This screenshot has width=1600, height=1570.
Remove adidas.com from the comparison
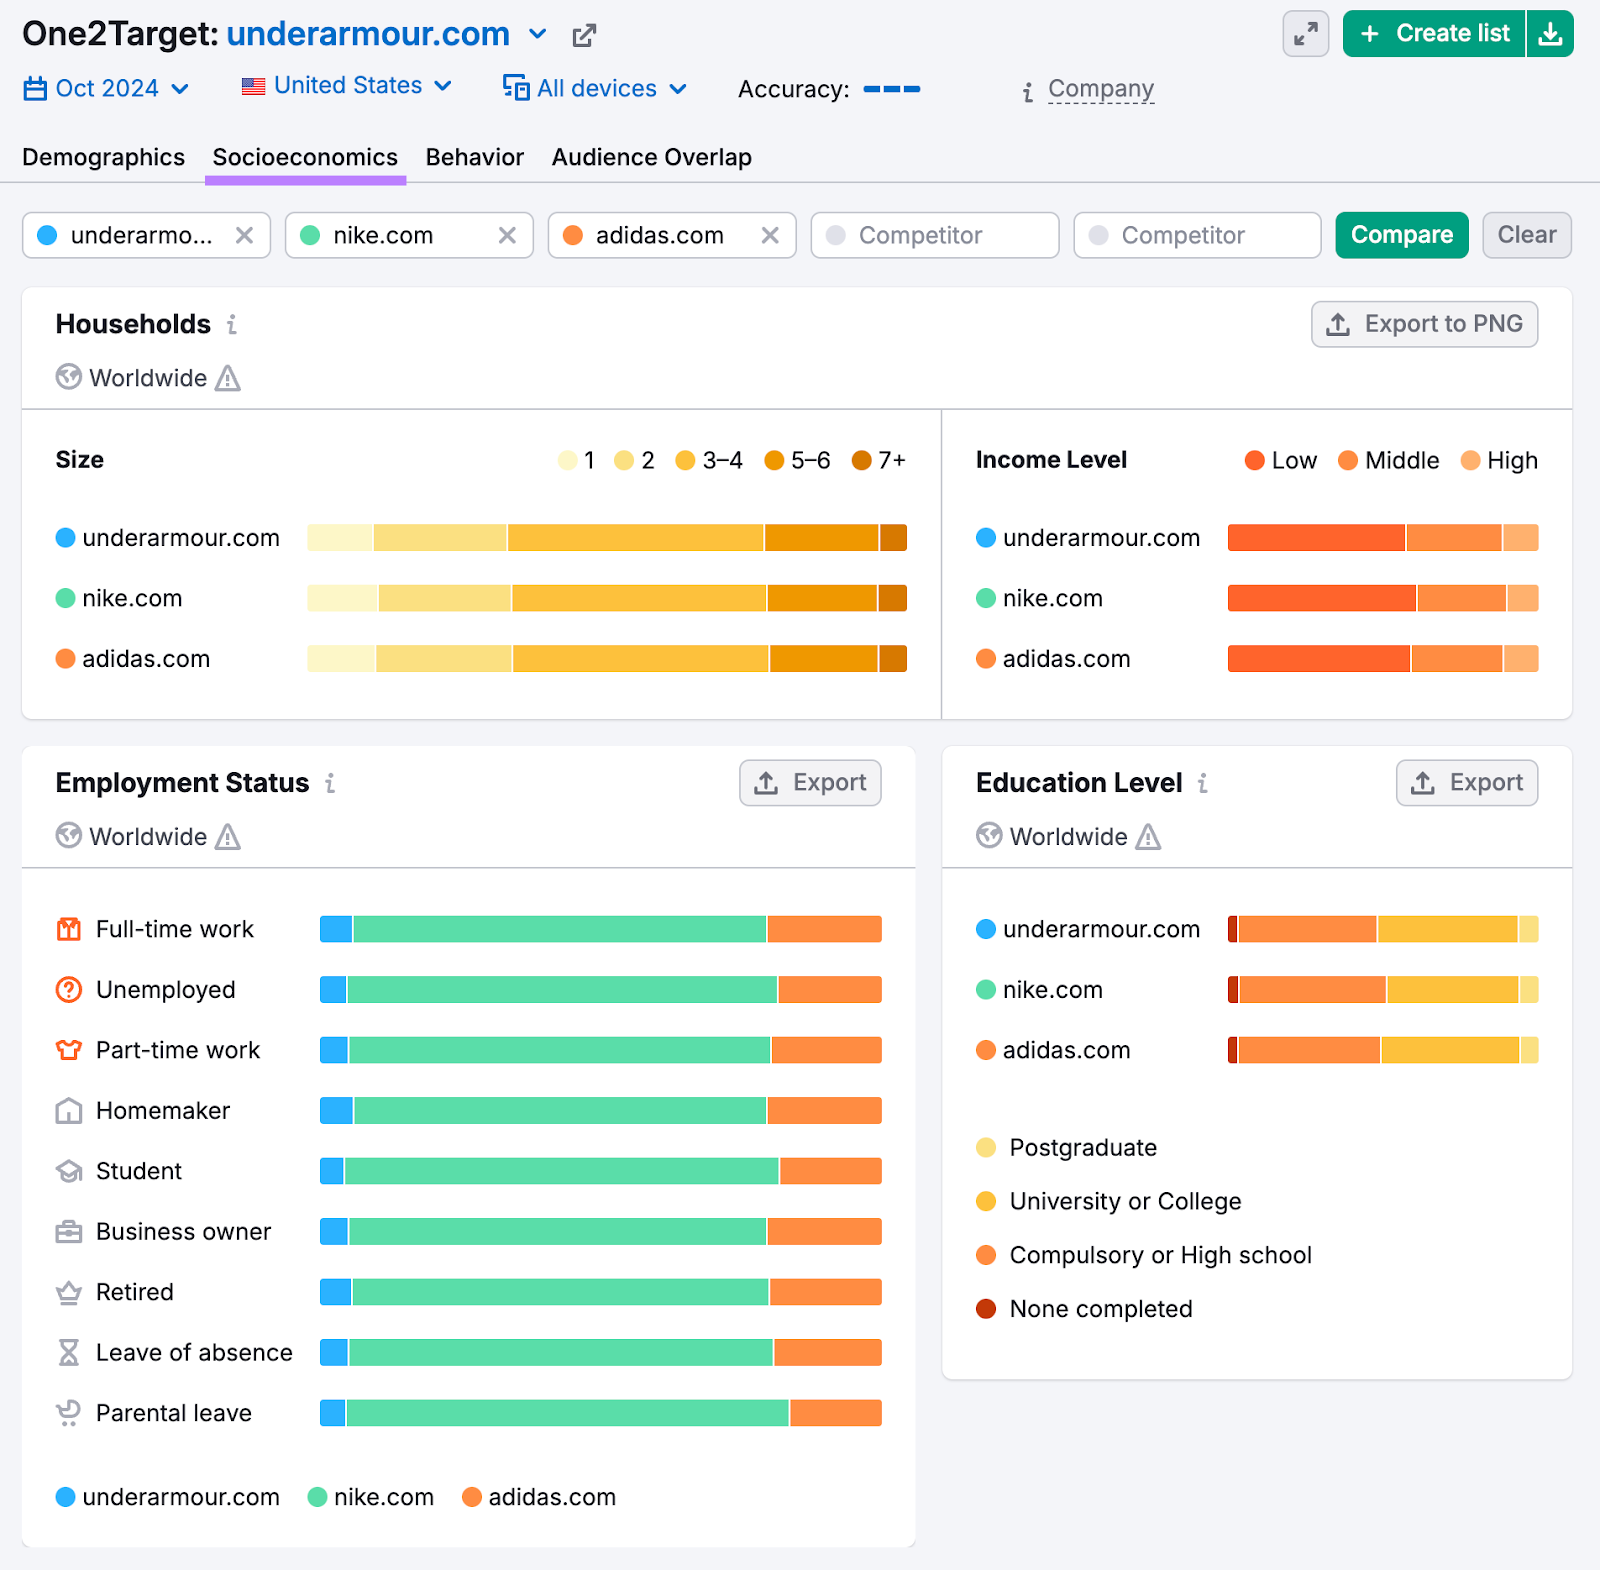(x=770, y=236)
